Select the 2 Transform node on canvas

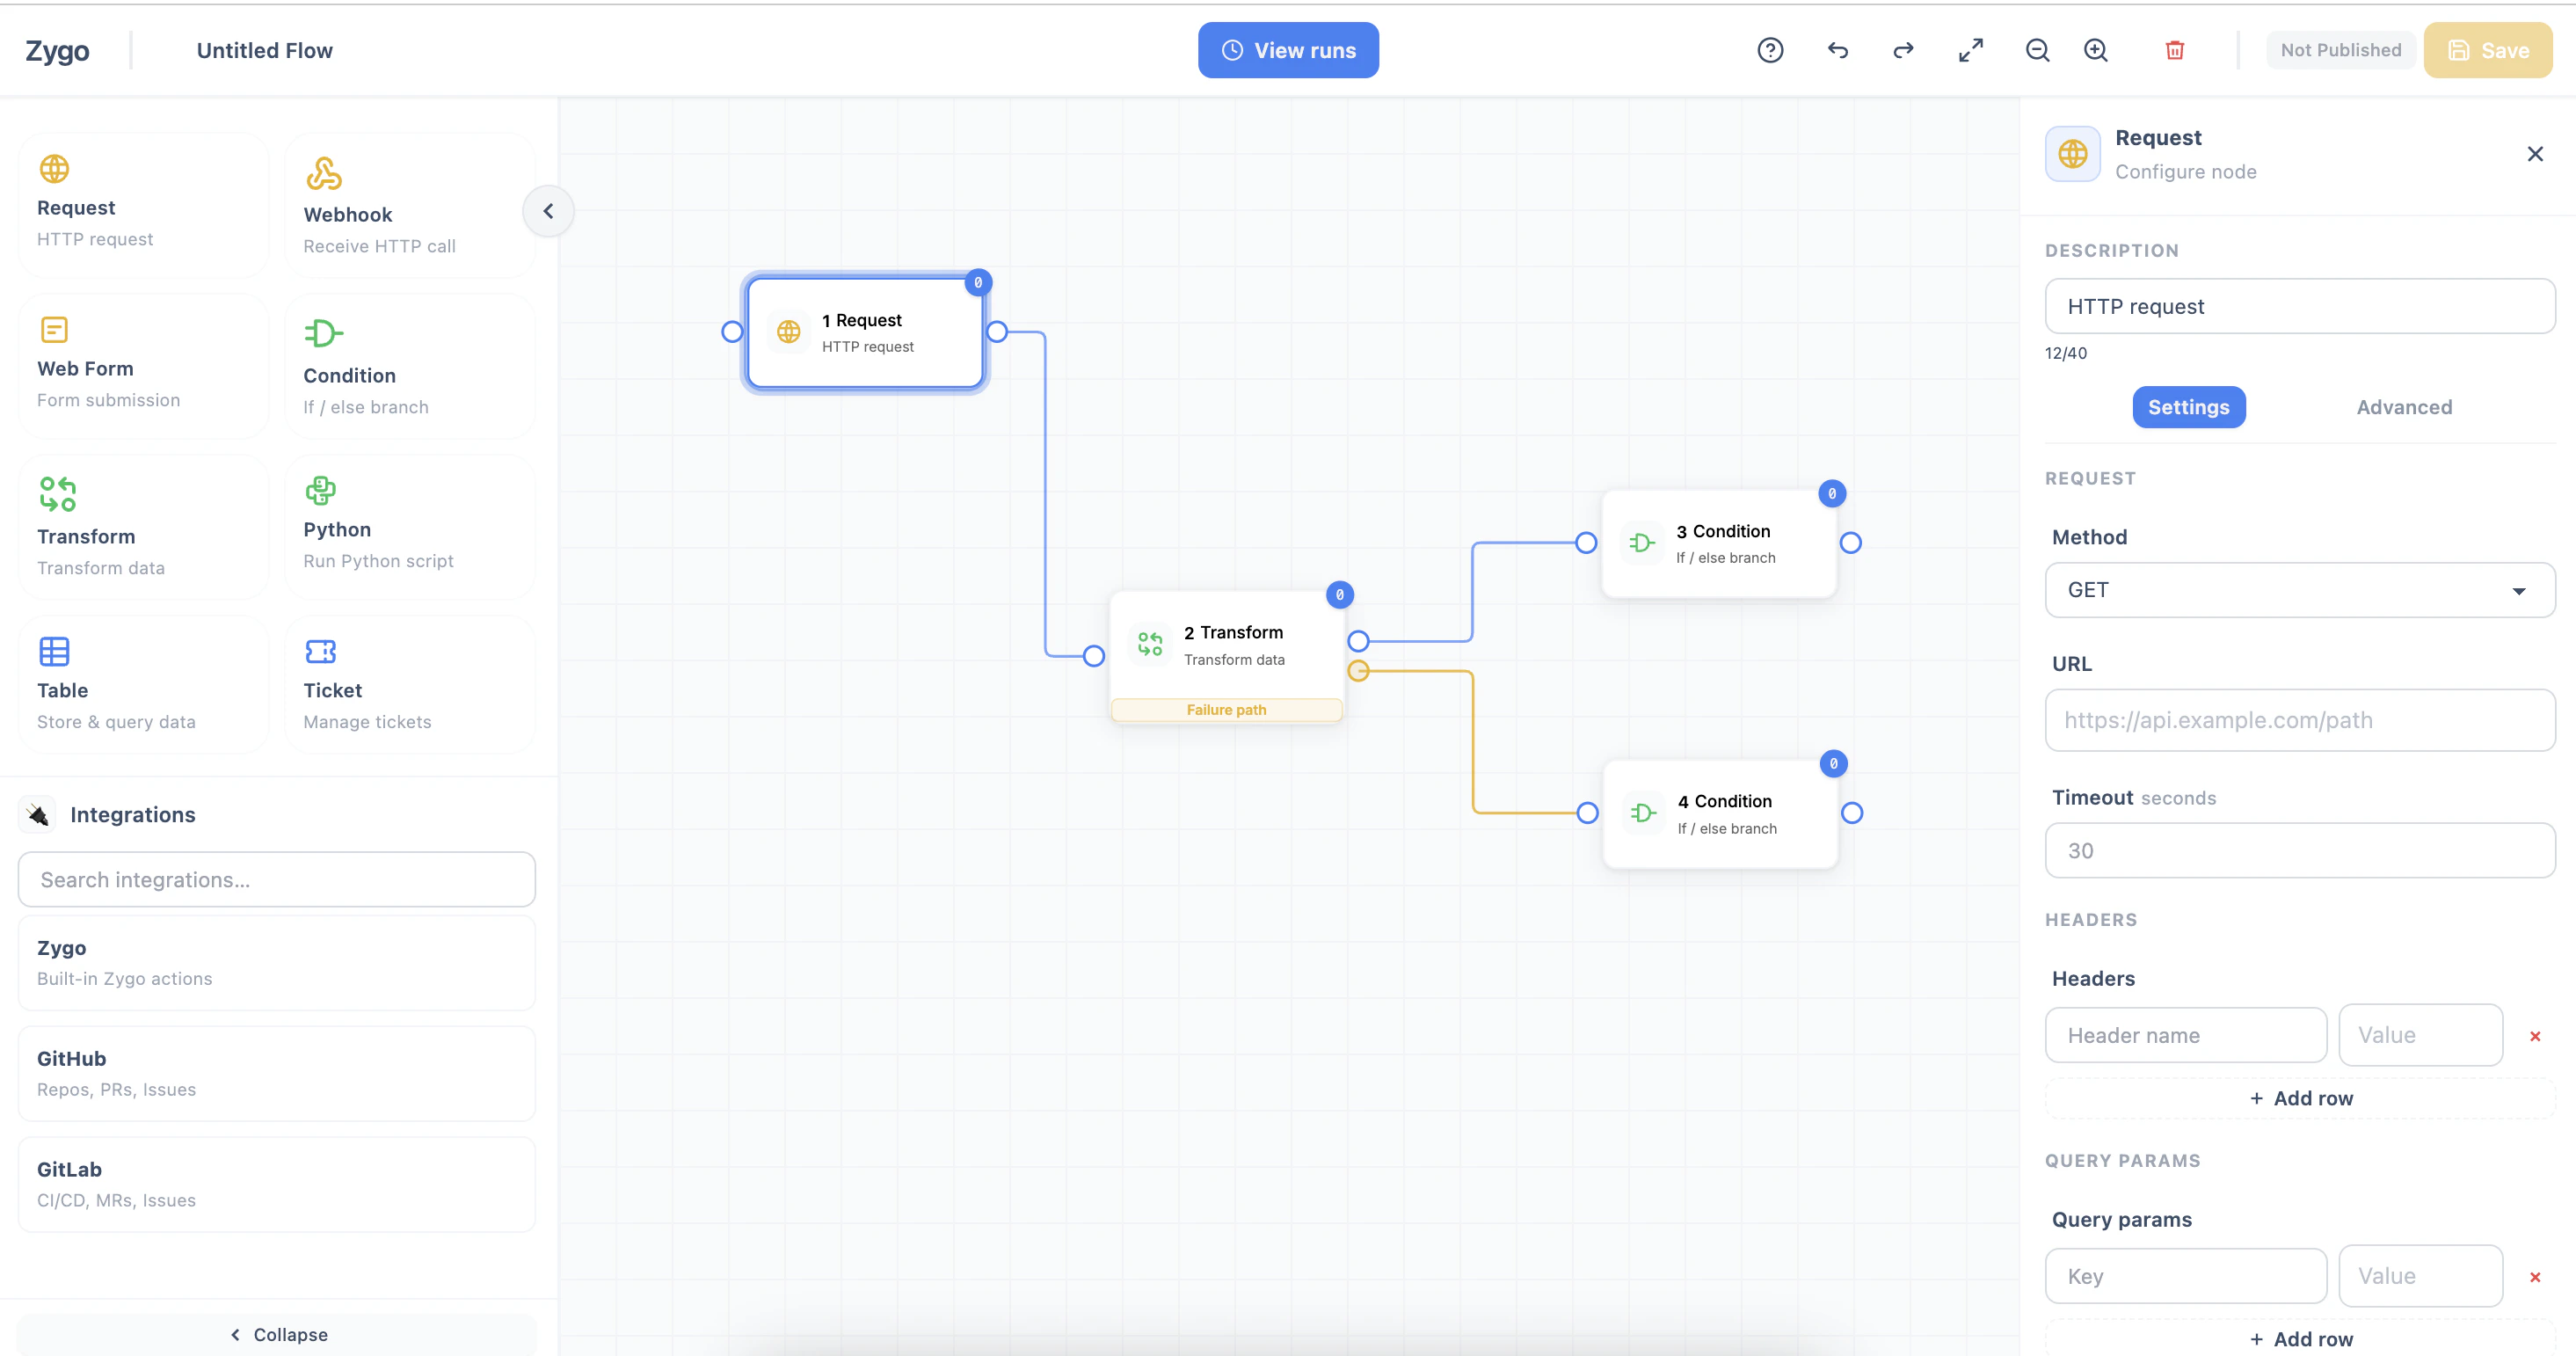pyautogui.click(x=1226, y=645)
